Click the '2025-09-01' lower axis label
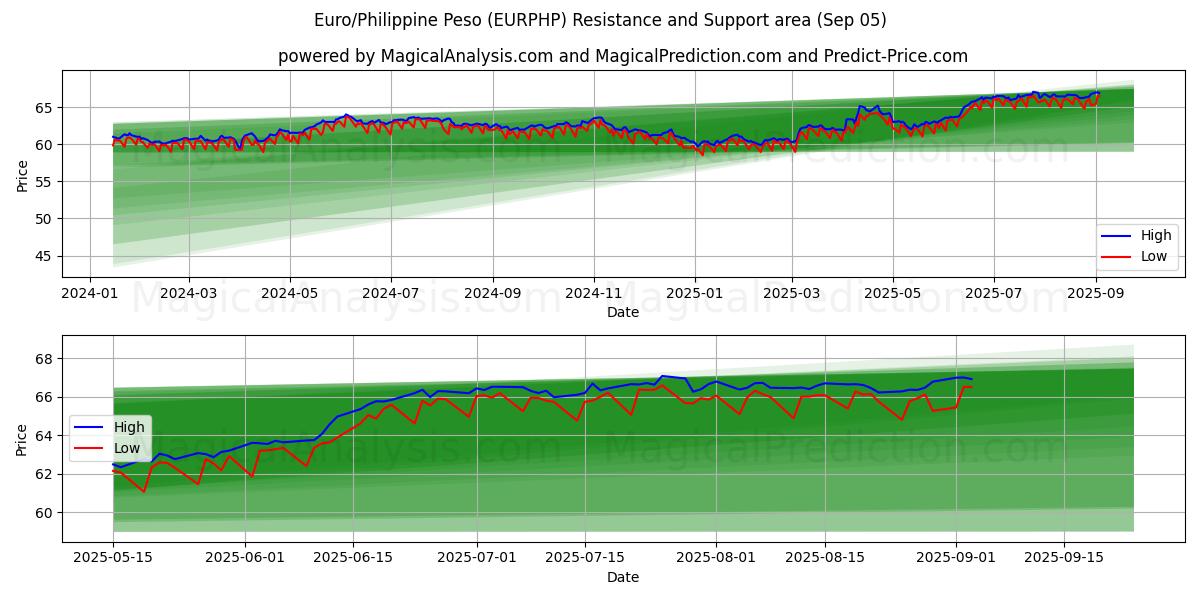1200x600 pixels. click(x=958, y=558)
